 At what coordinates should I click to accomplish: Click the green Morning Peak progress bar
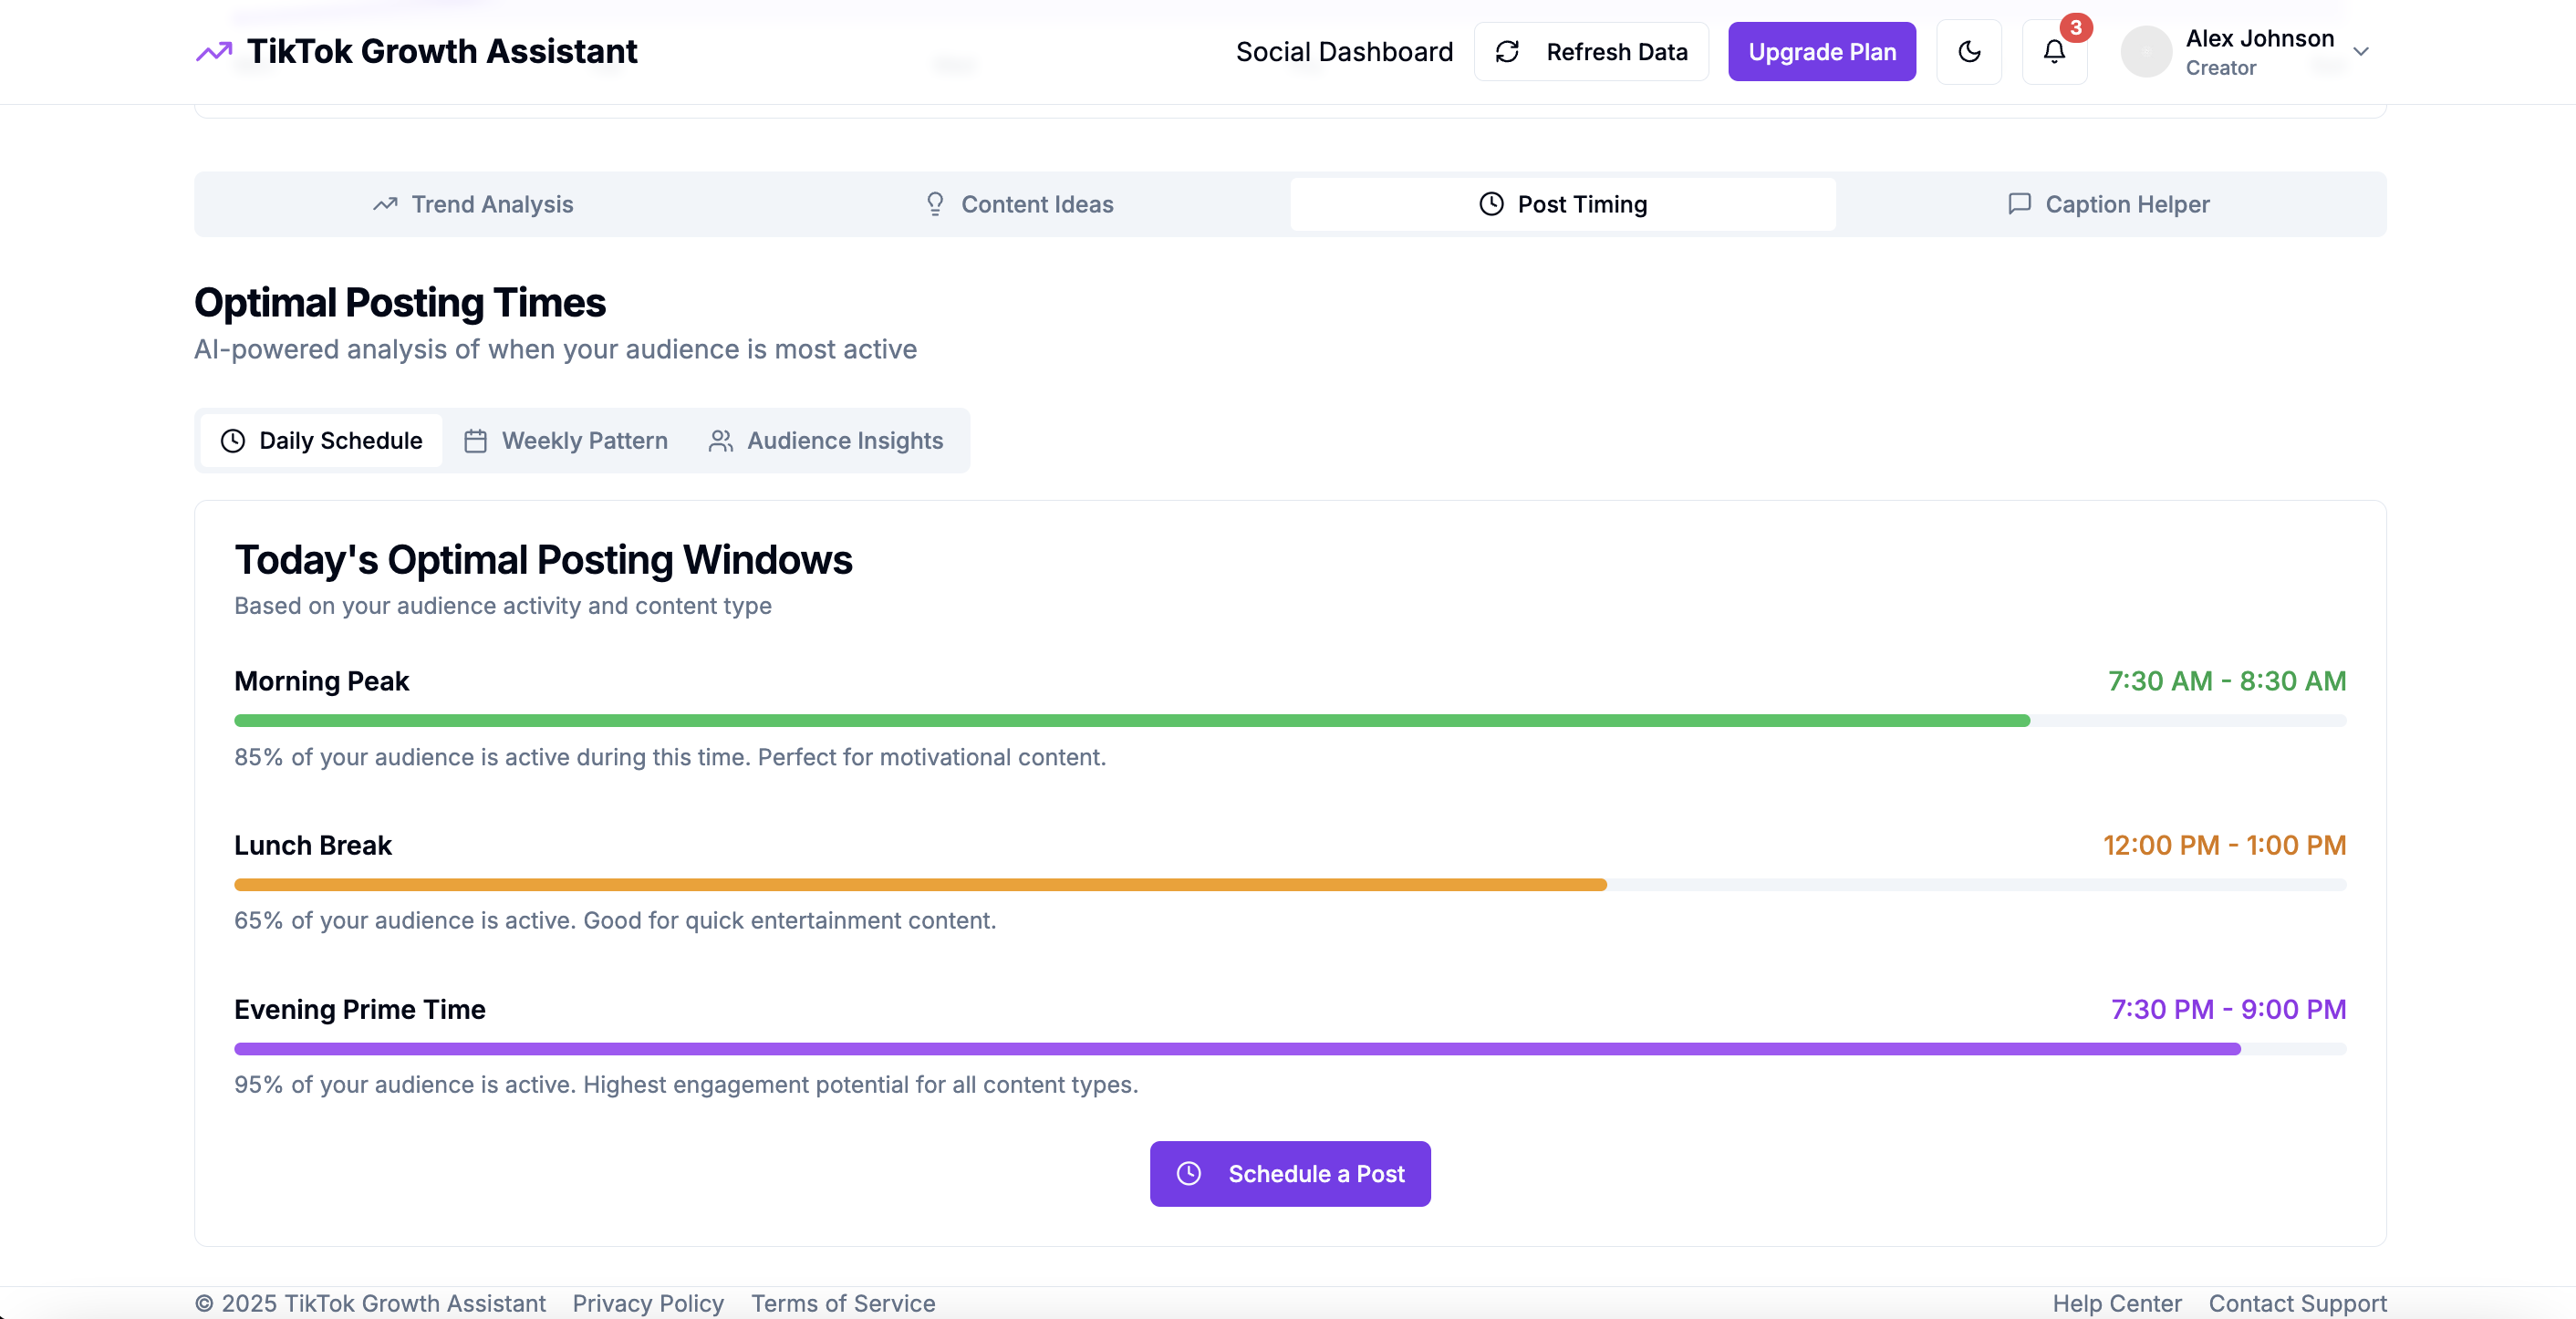click(1290, 721)
